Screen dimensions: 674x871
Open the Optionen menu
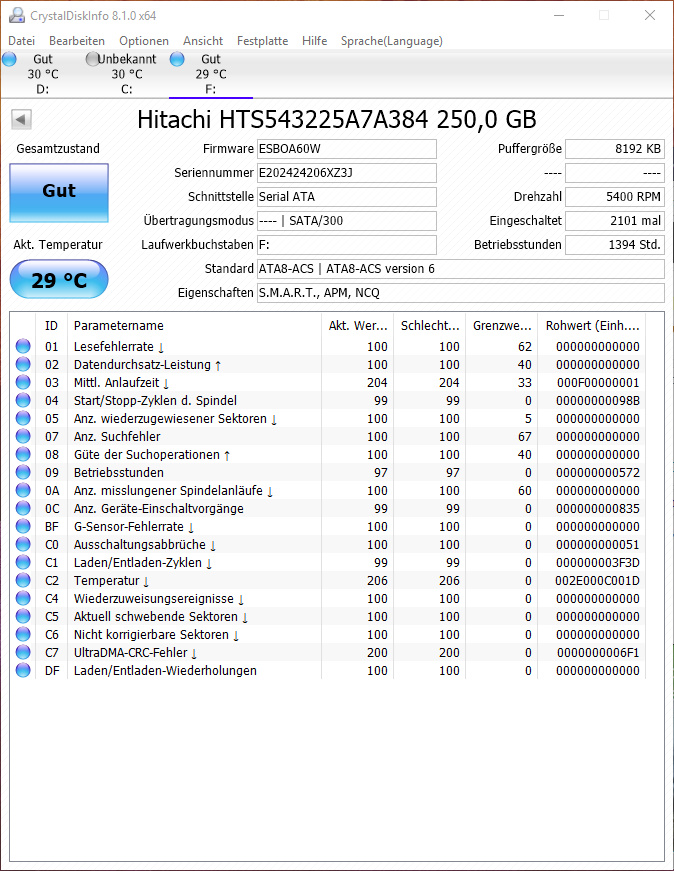click(x=144, y=41)
